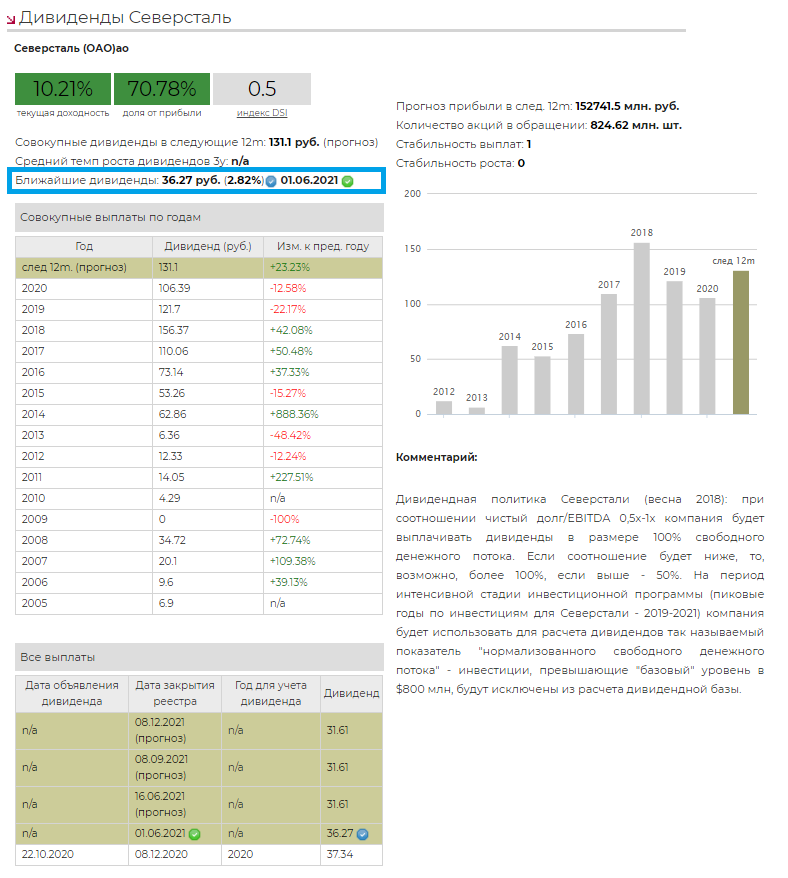This screenshot has width=788, height=878.
Task: Click the +888.36% change value
Action: pos(294,414)
